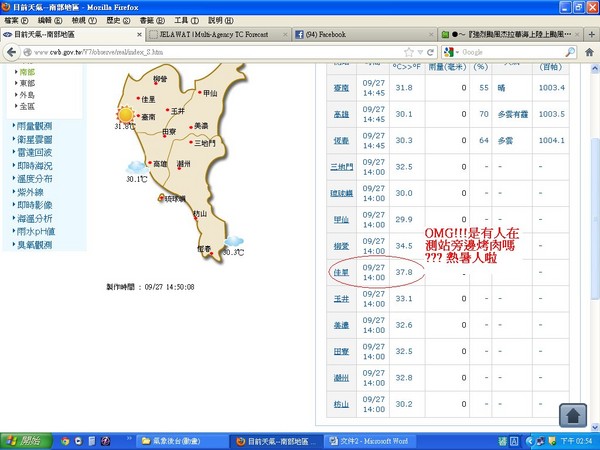Open the 佳里 station link in the table
The height and width of the screenshot is (450, 600).
pos(341,270)
